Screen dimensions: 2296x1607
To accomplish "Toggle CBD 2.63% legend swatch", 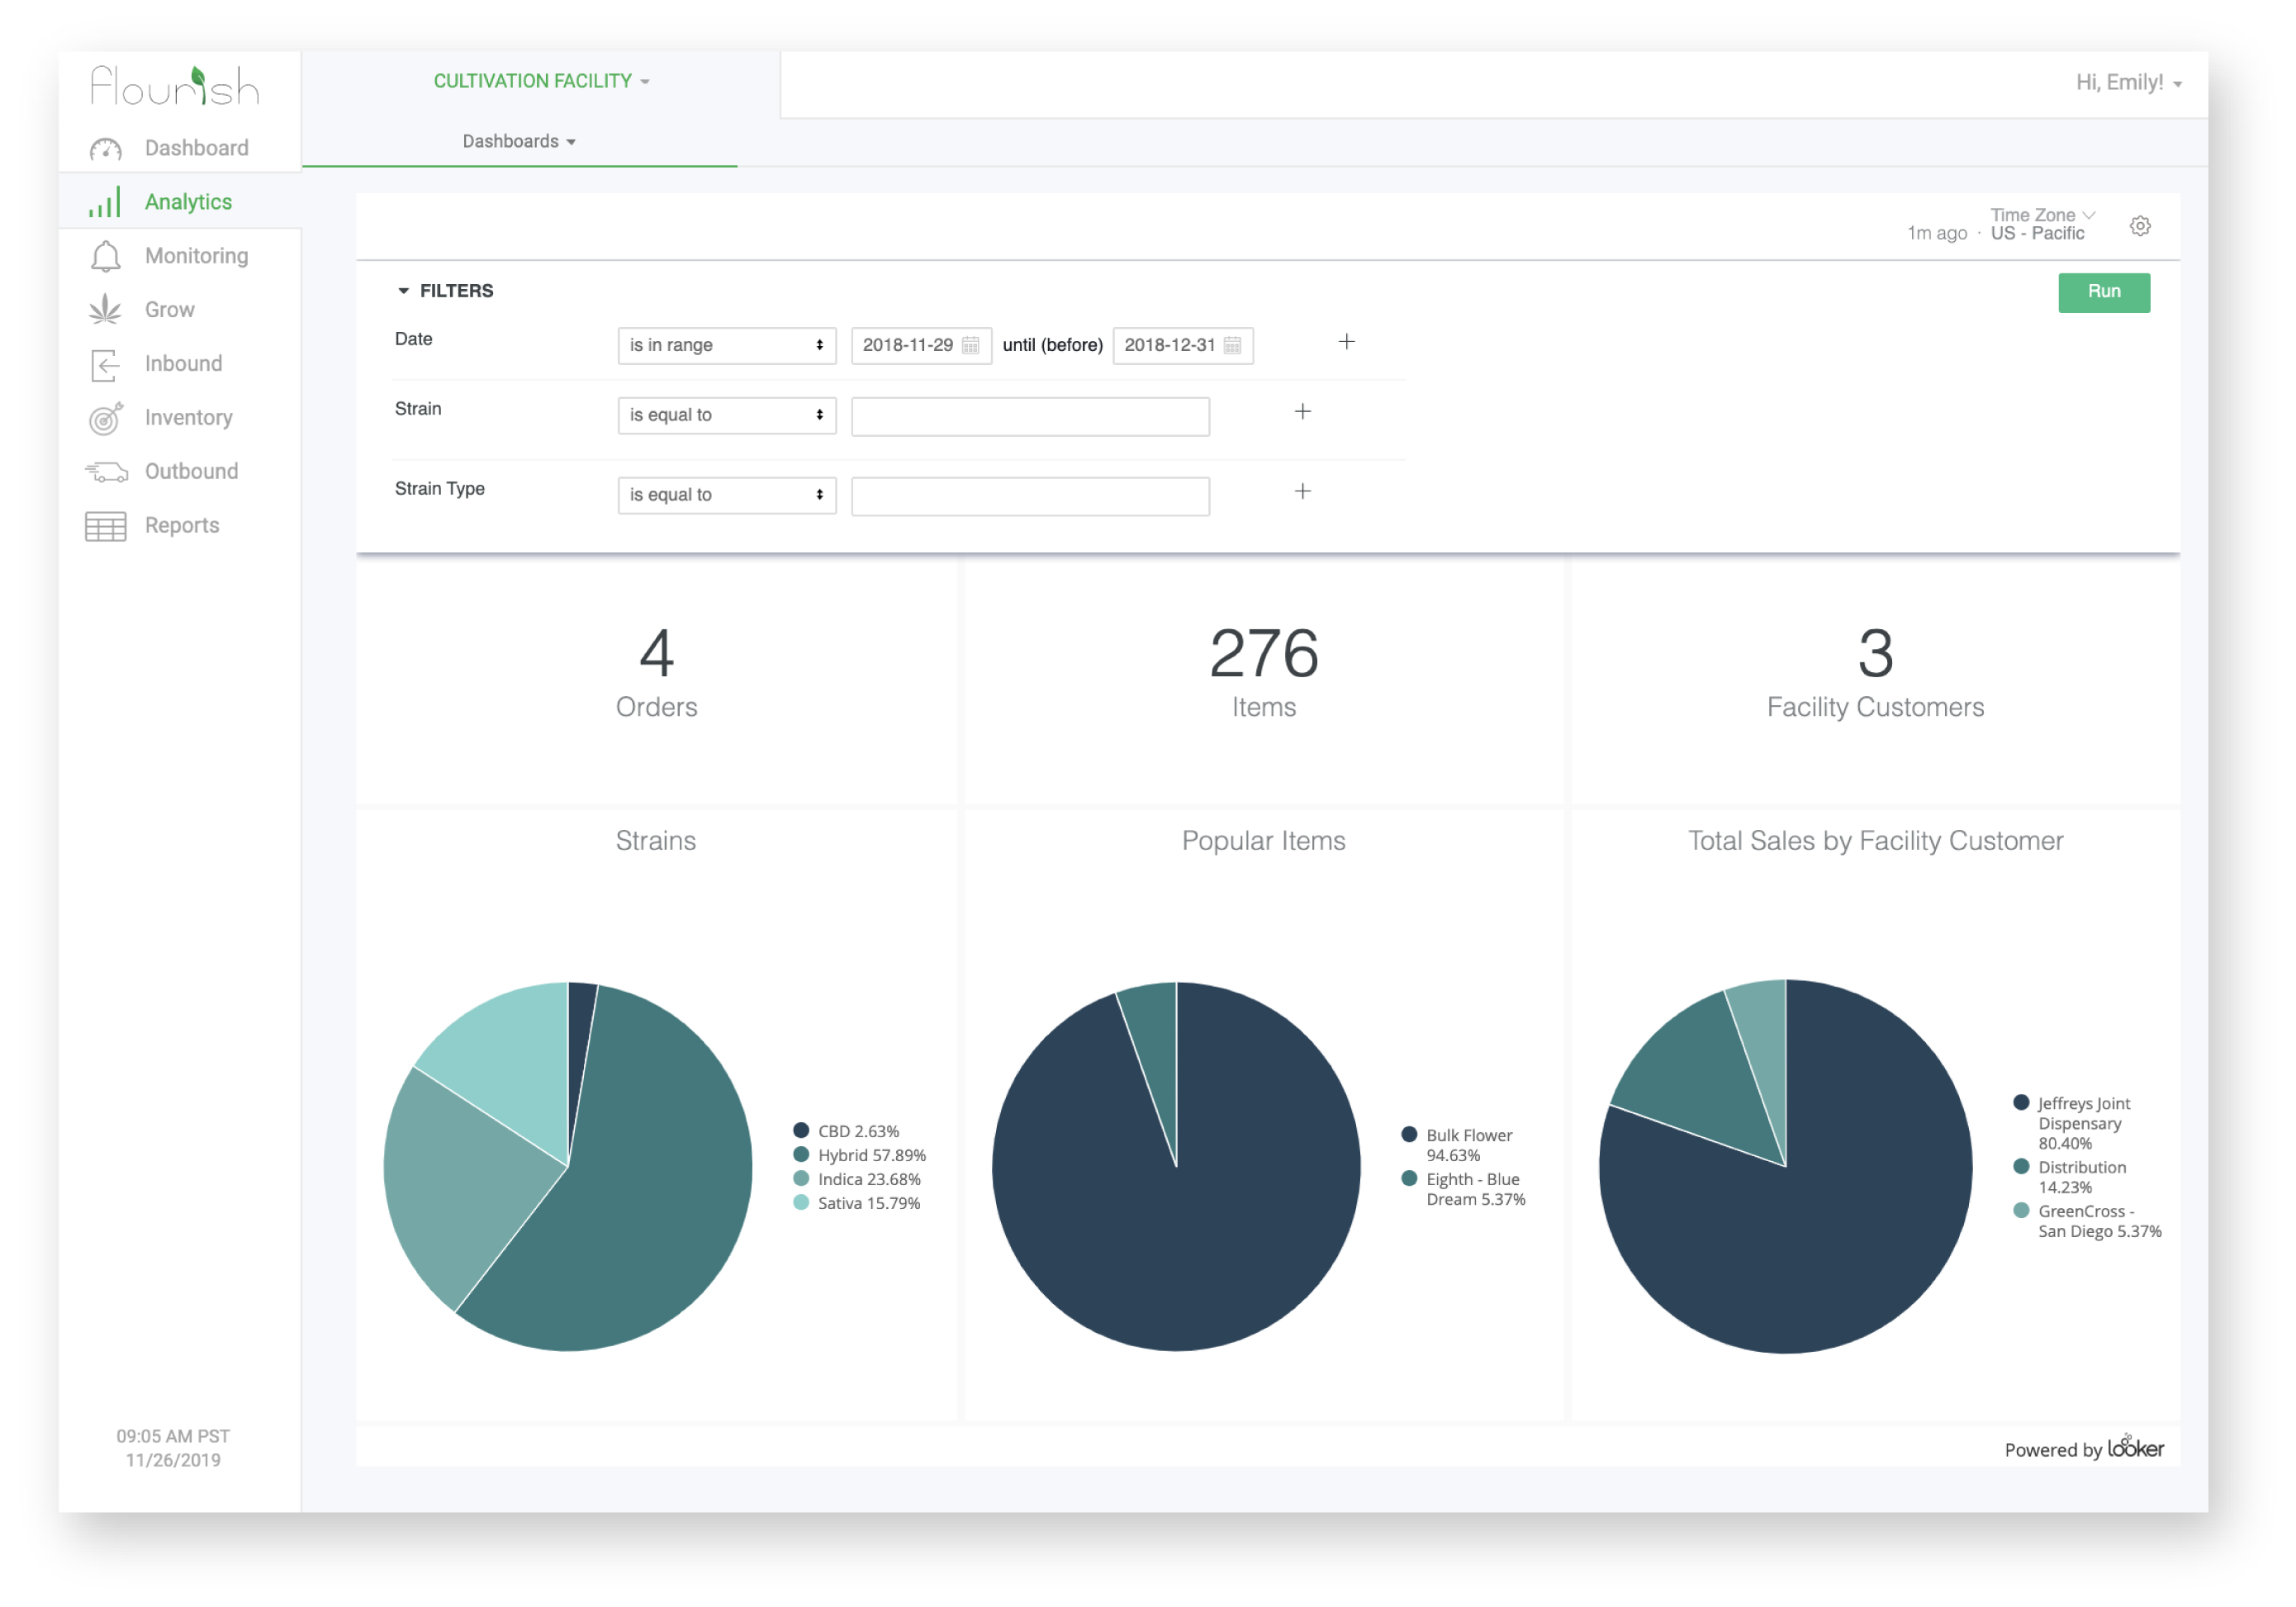I will click(x=800, y=1130).
